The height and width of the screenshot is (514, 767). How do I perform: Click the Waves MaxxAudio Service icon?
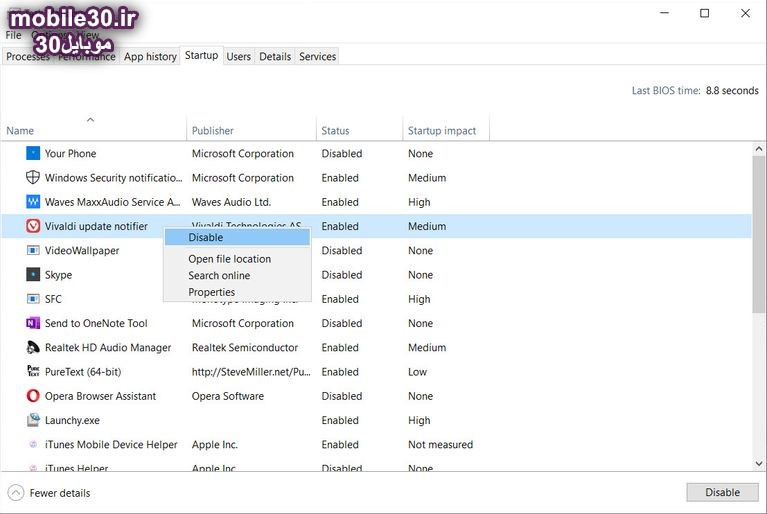tap(33, 202)
